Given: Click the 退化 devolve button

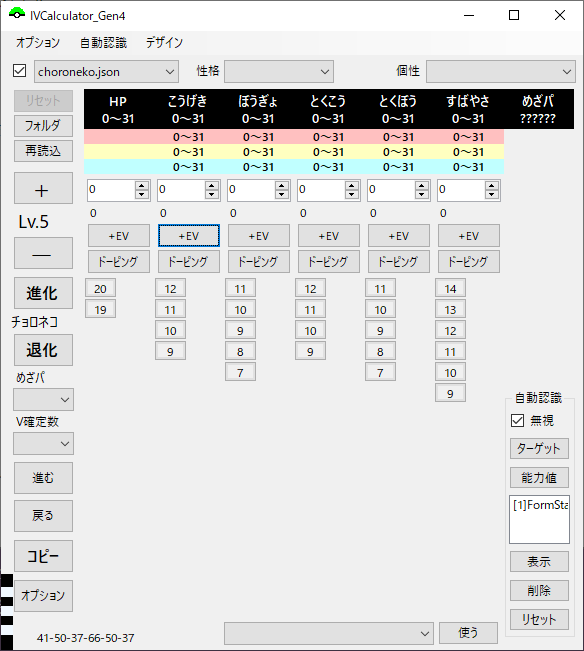Looking at the screenshot, I should (43, 350).
